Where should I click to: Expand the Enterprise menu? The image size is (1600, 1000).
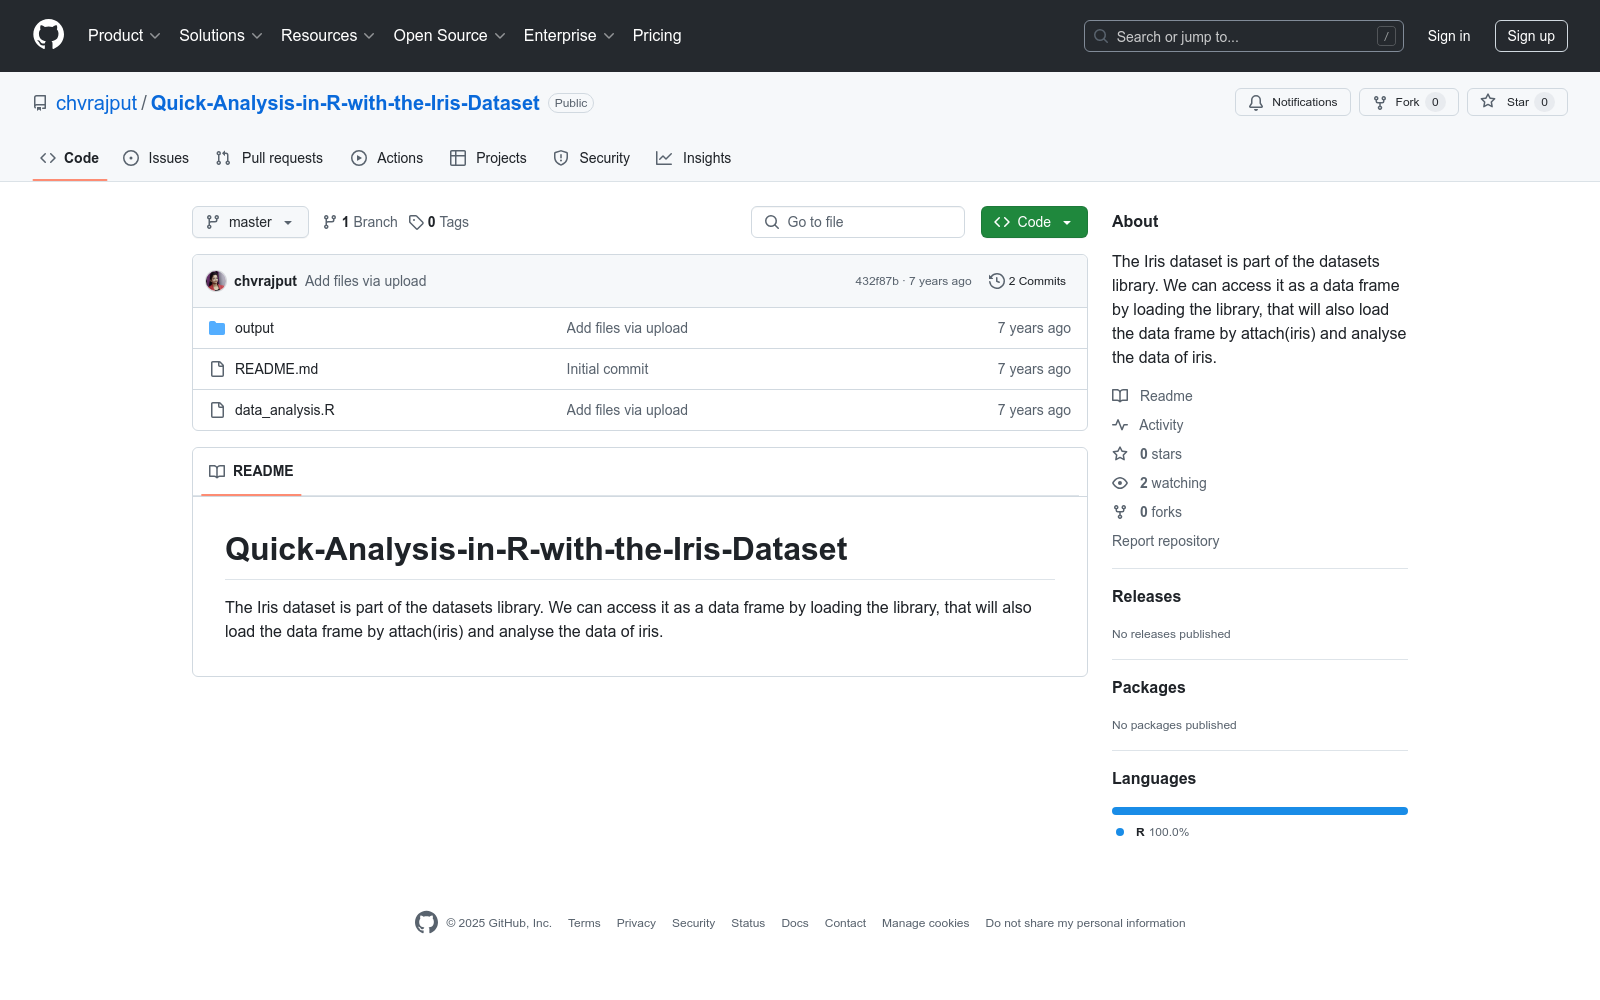pyautogui.click(x=569, y=36)
